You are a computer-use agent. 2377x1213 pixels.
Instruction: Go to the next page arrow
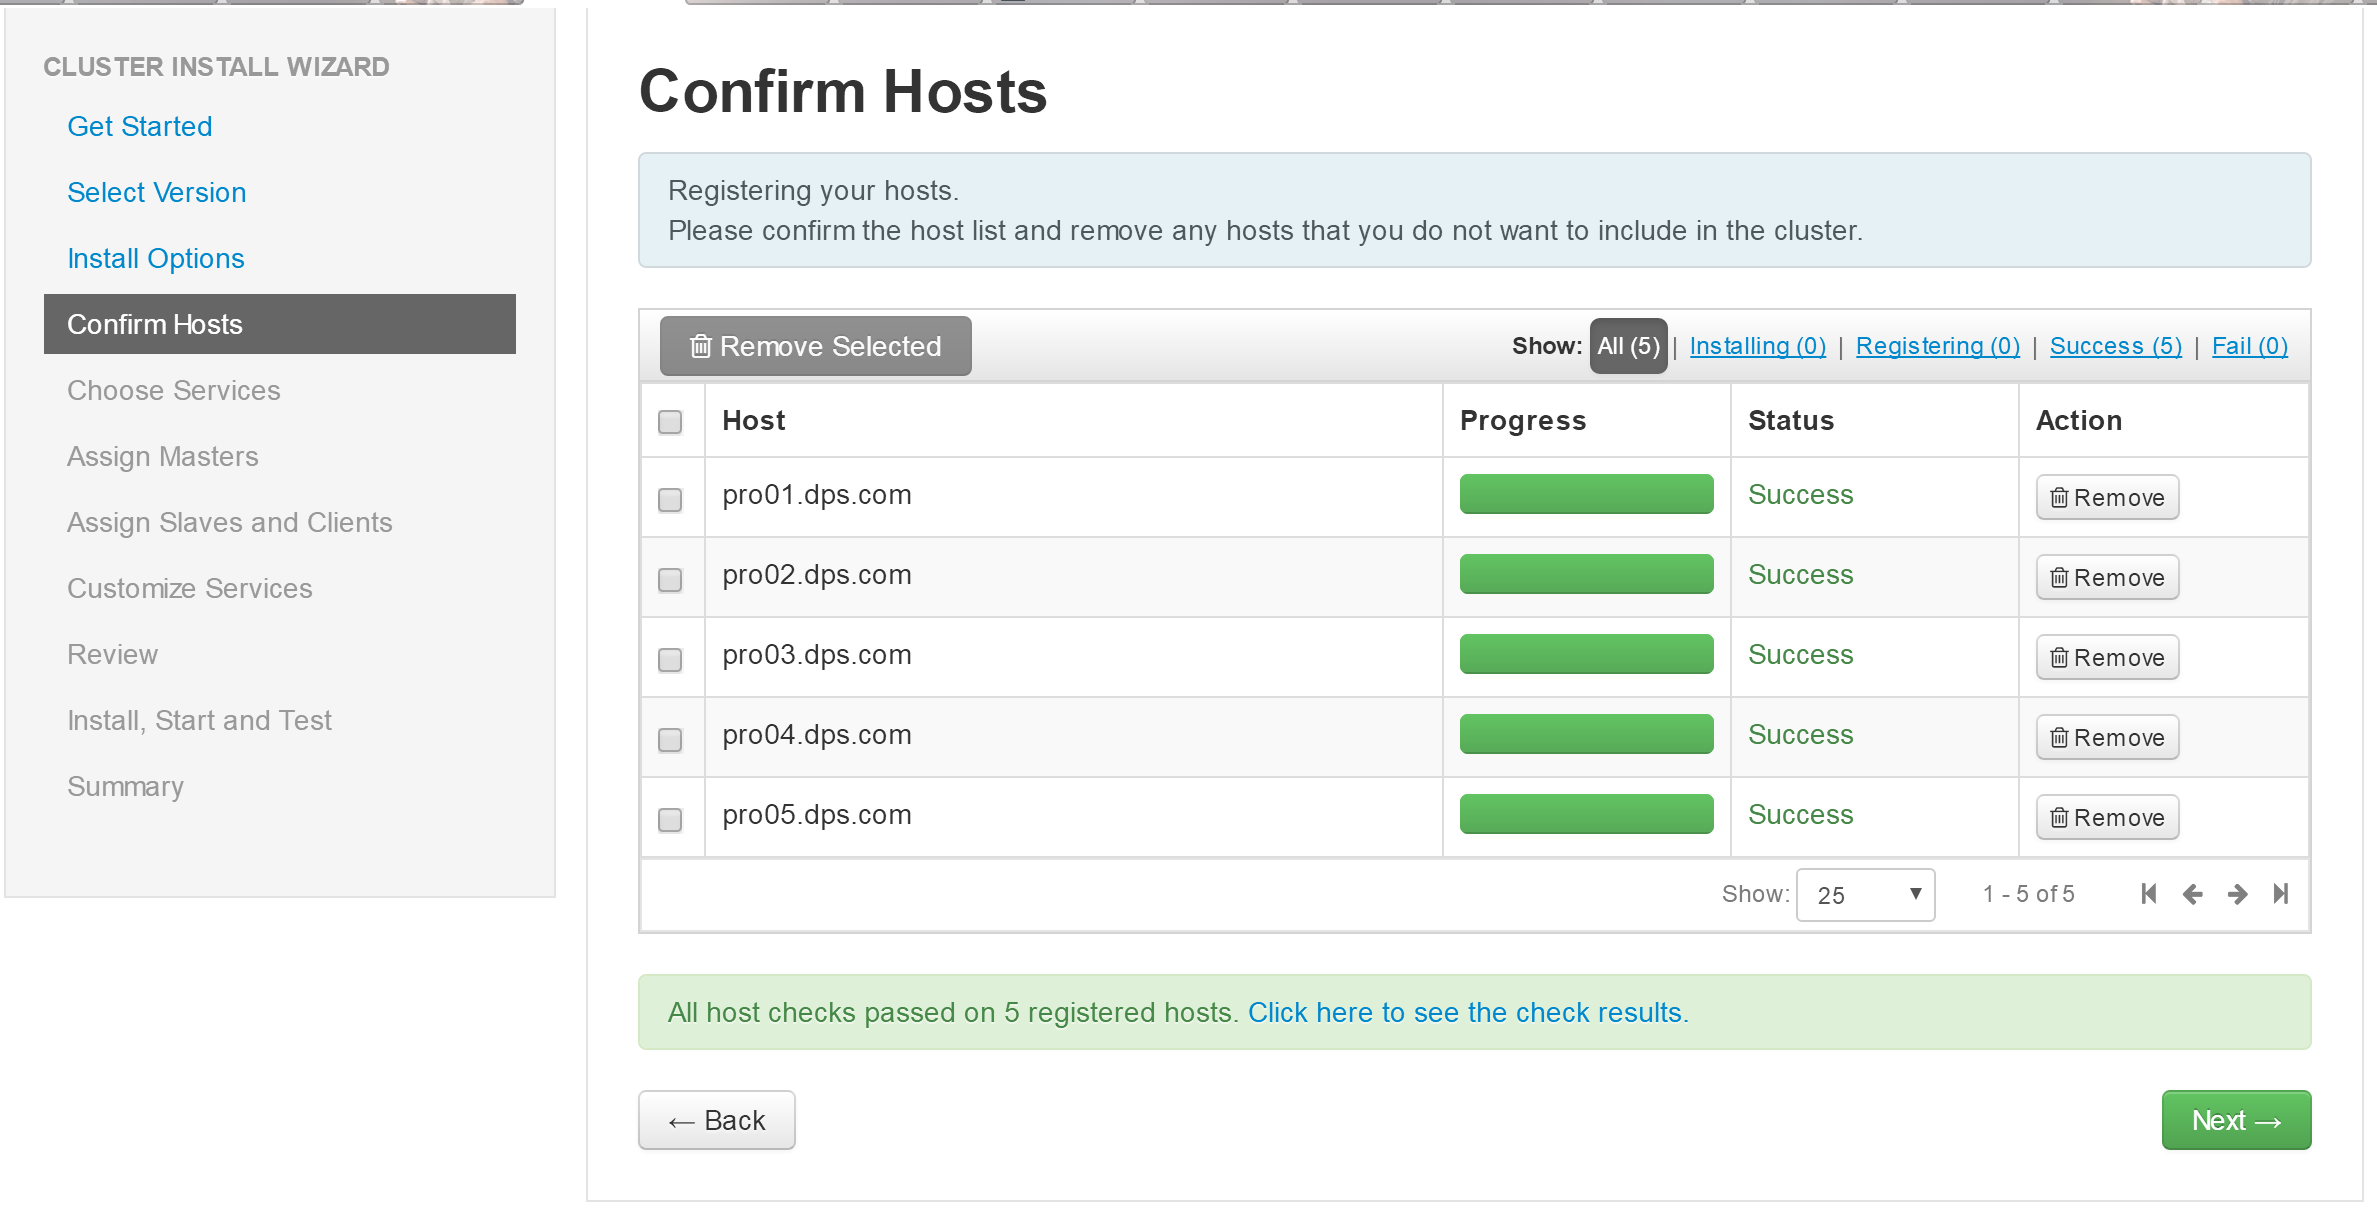pyautogui.click(x=2238, y=894)
